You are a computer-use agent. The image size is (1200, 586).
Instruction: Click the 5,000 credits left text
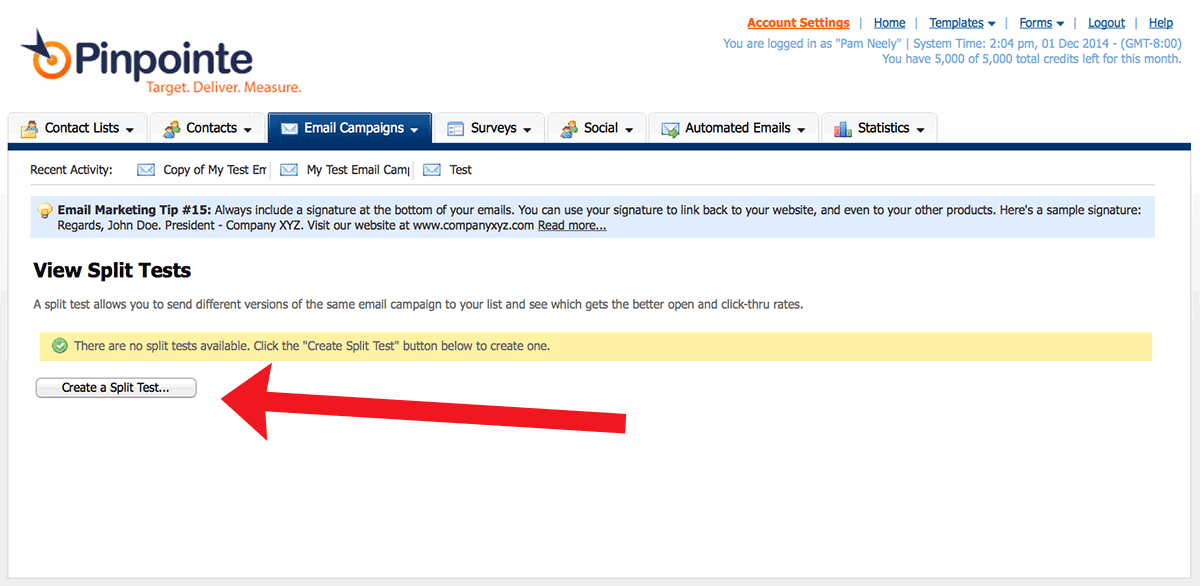tap(1031, 59)
